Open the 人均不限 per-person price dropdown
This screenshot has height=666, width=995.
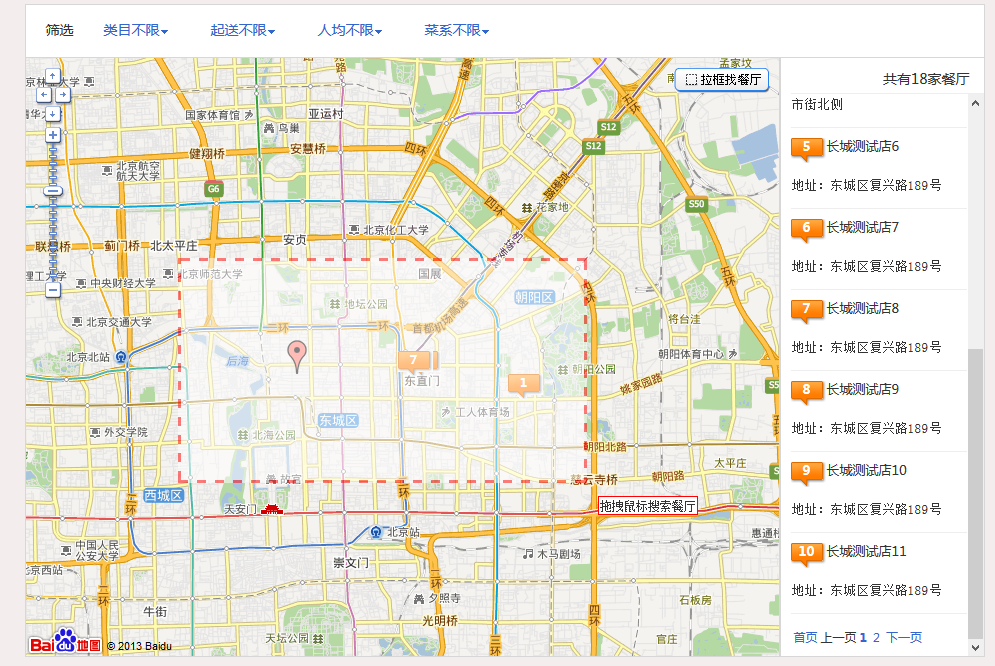pyautogui.click(x=350, y=30)
